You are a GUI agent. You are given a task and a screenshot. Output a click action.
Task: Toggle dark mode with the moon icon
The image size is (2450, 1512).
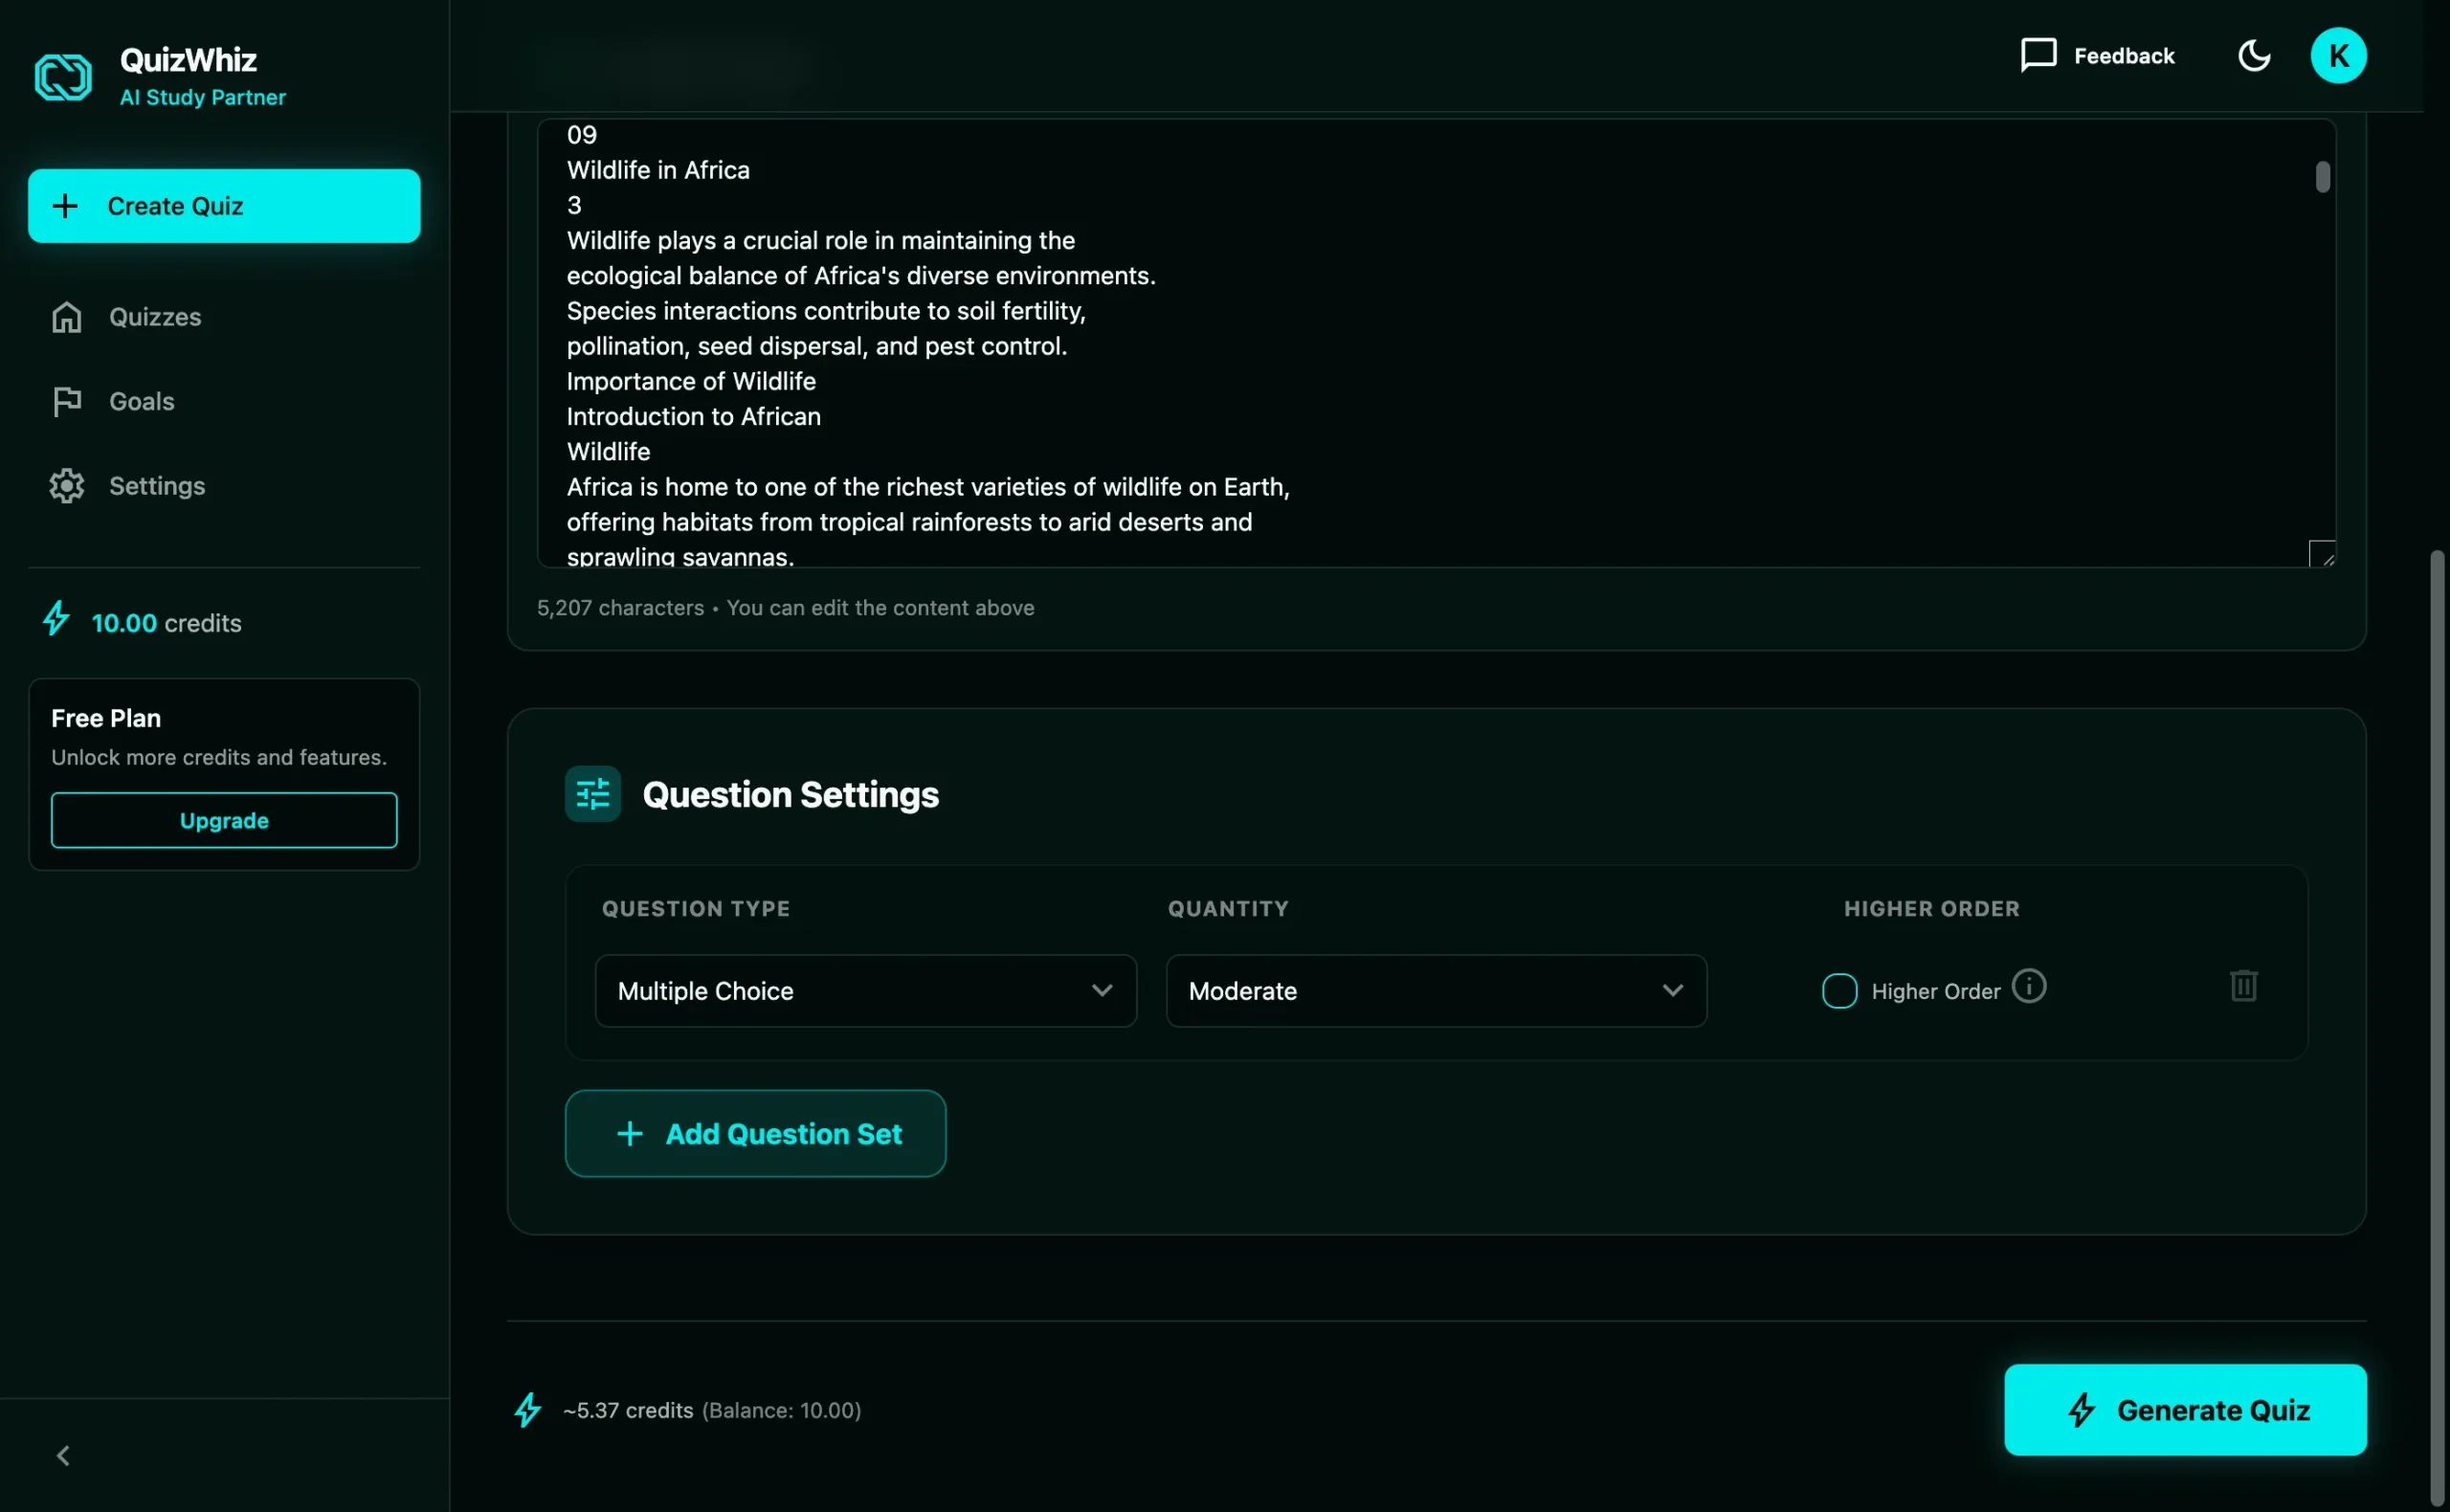pyautogui.click(x=2253, y=56)
